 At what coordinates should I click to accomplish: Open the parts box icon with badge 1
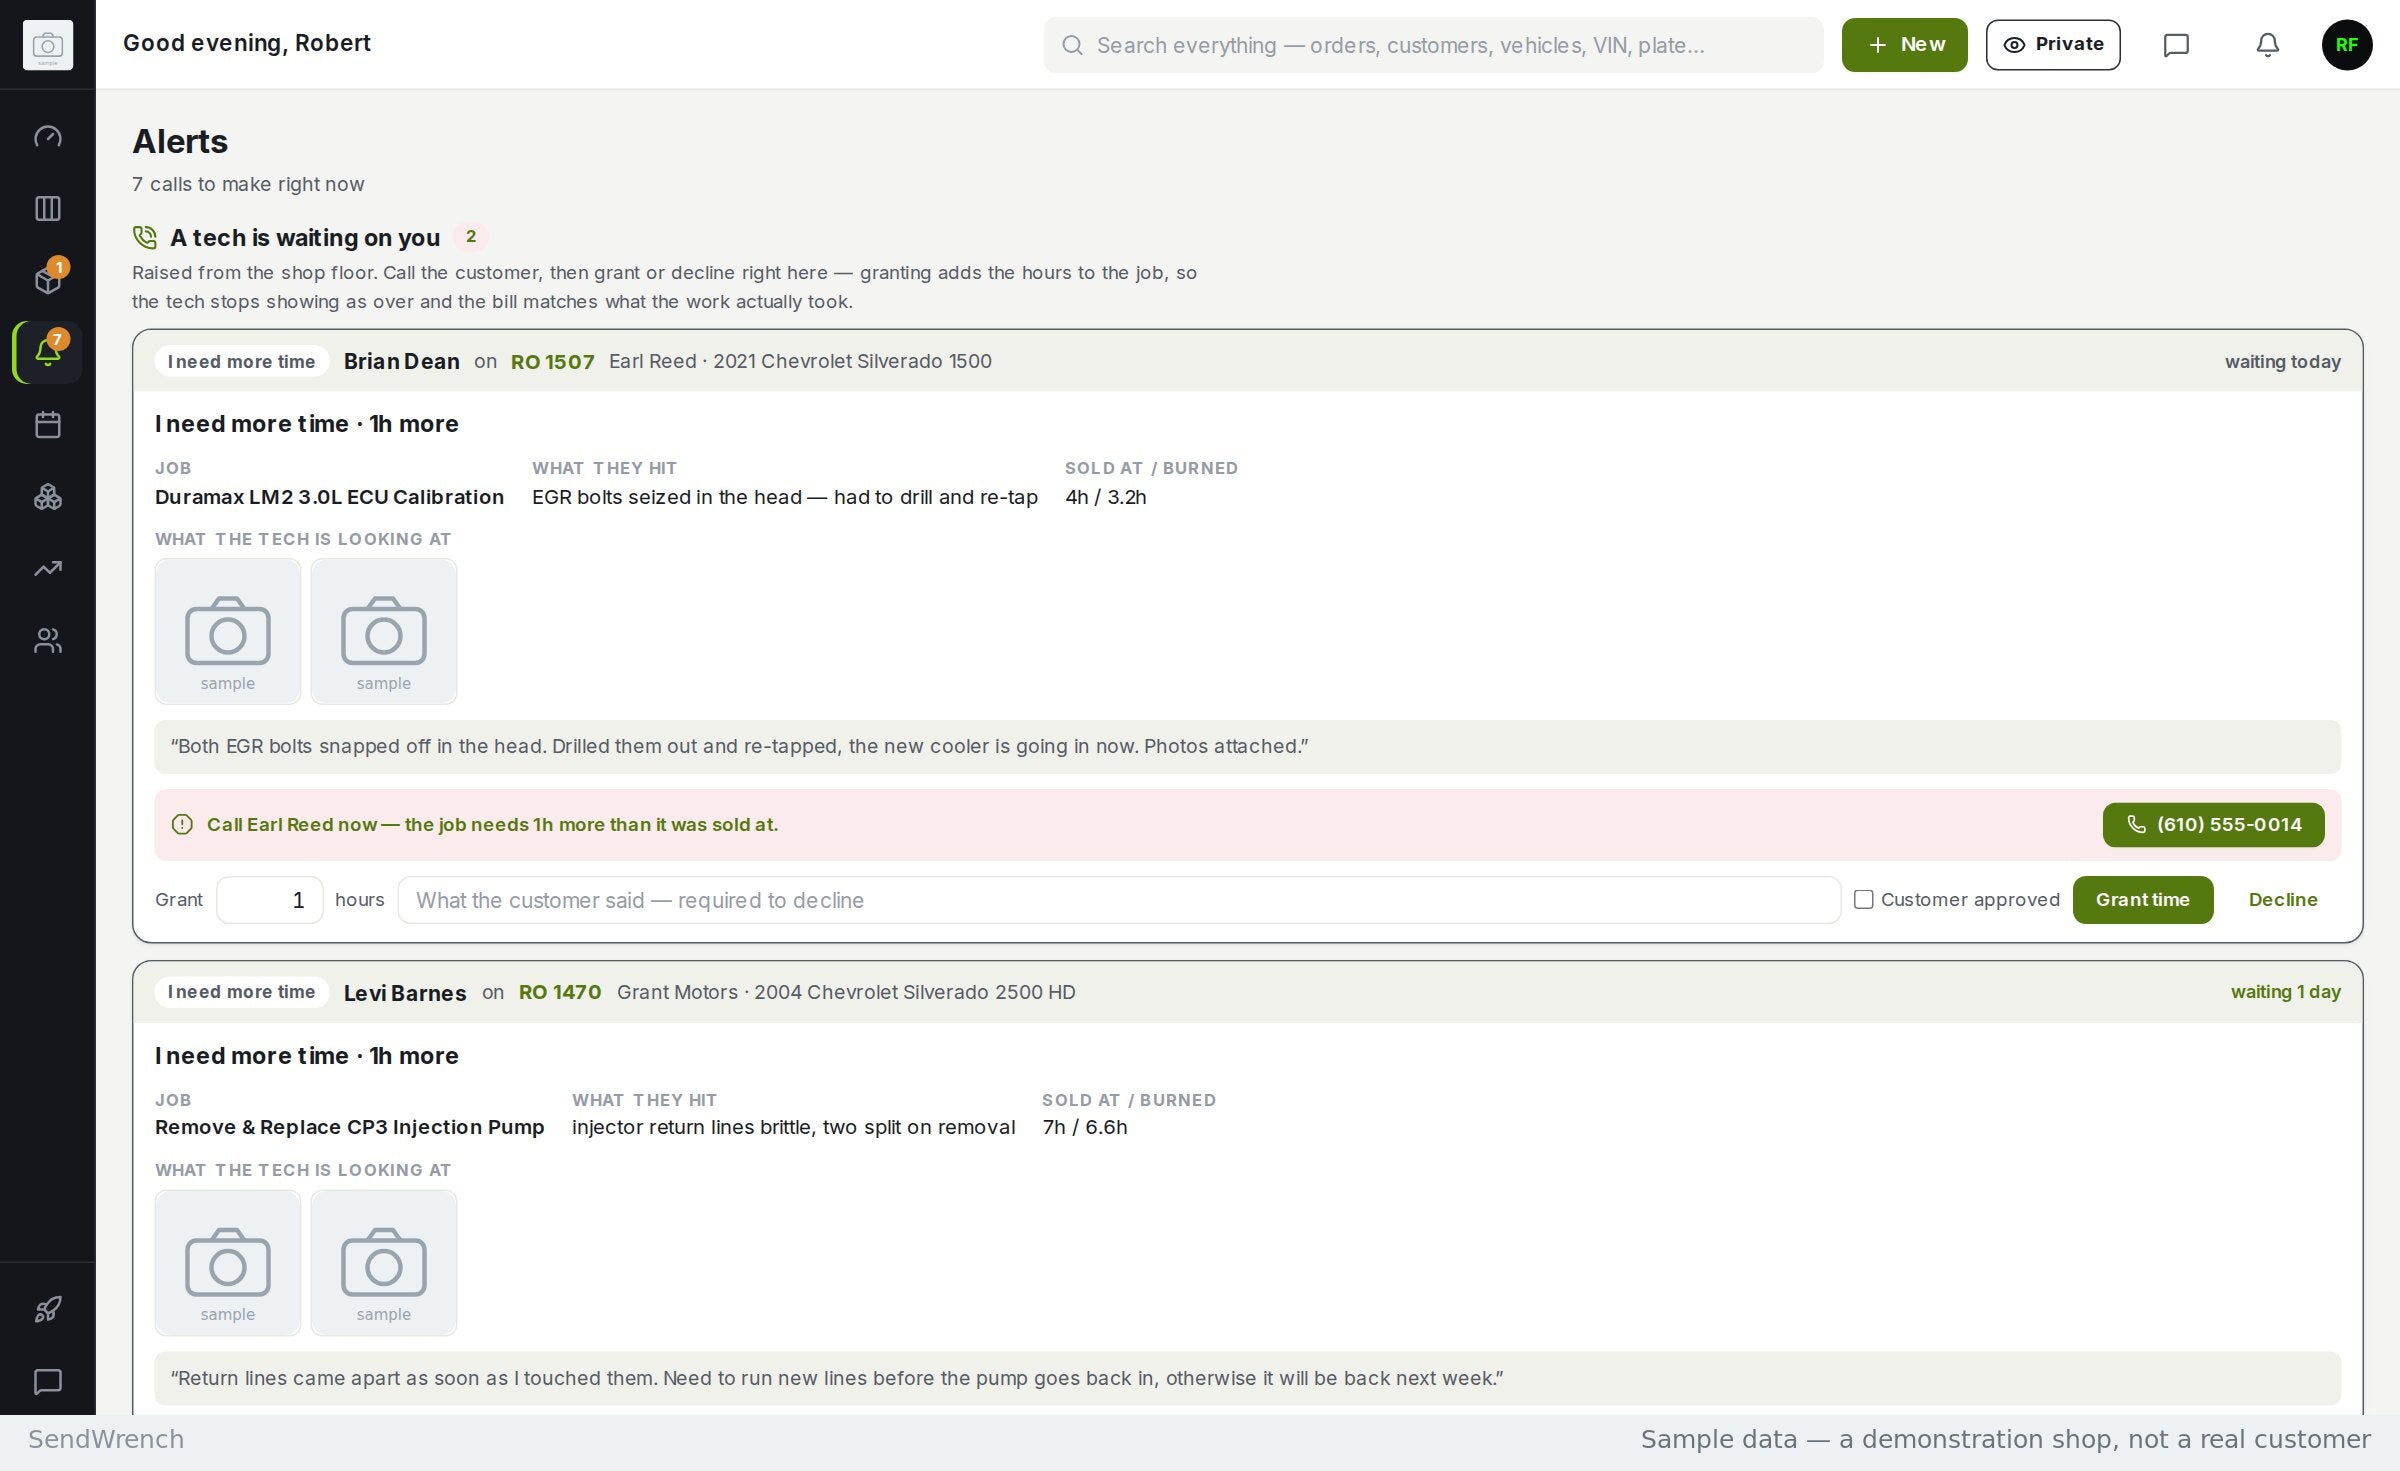click(x=47, y=280)
